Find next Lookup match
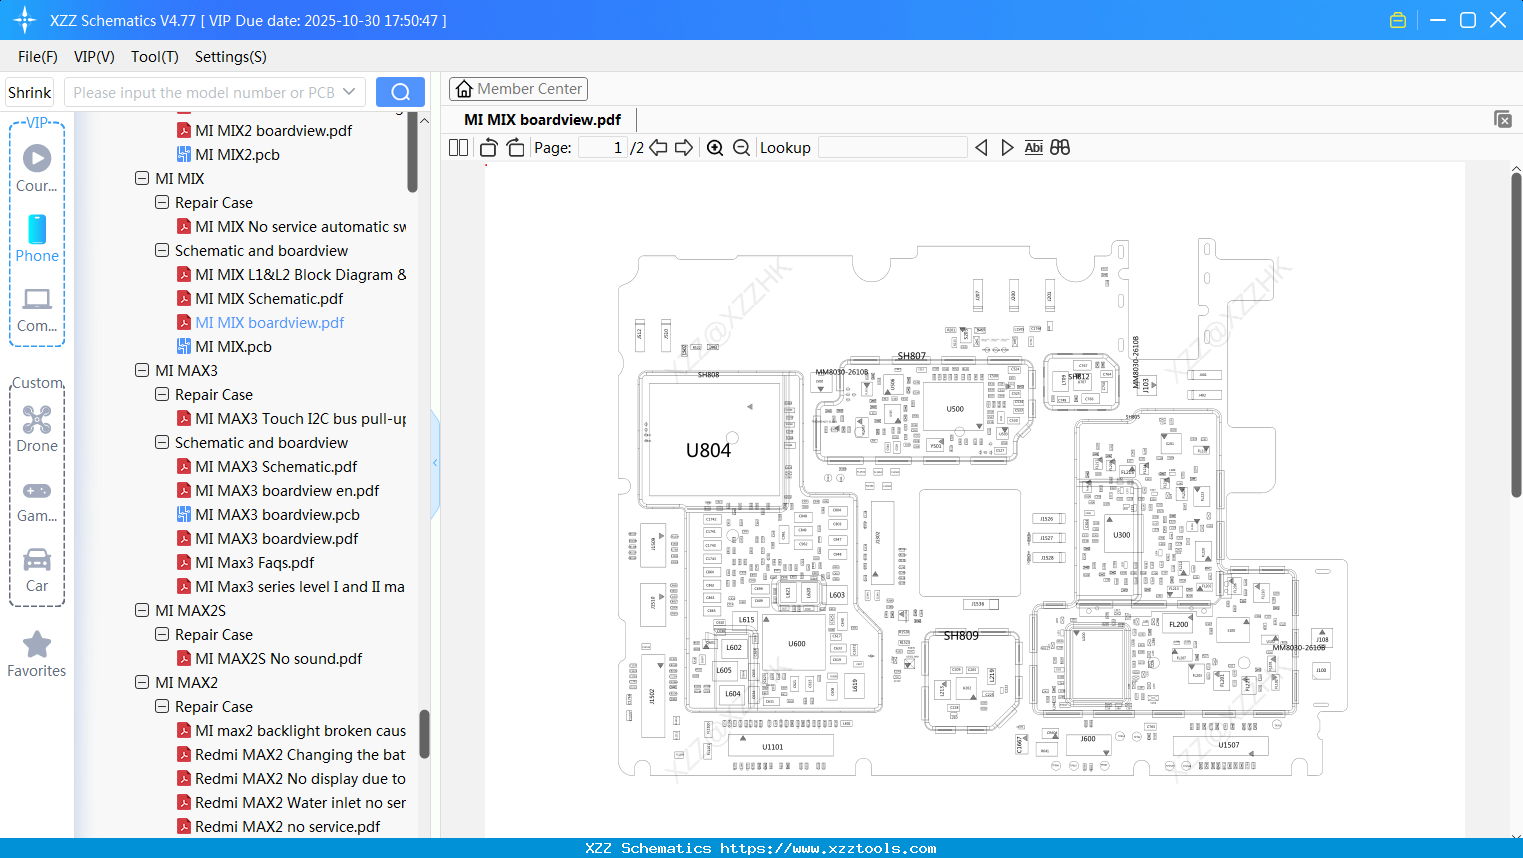This screenshot has width=1523, height=858. pyautogui.click(x=1007, y=148)
